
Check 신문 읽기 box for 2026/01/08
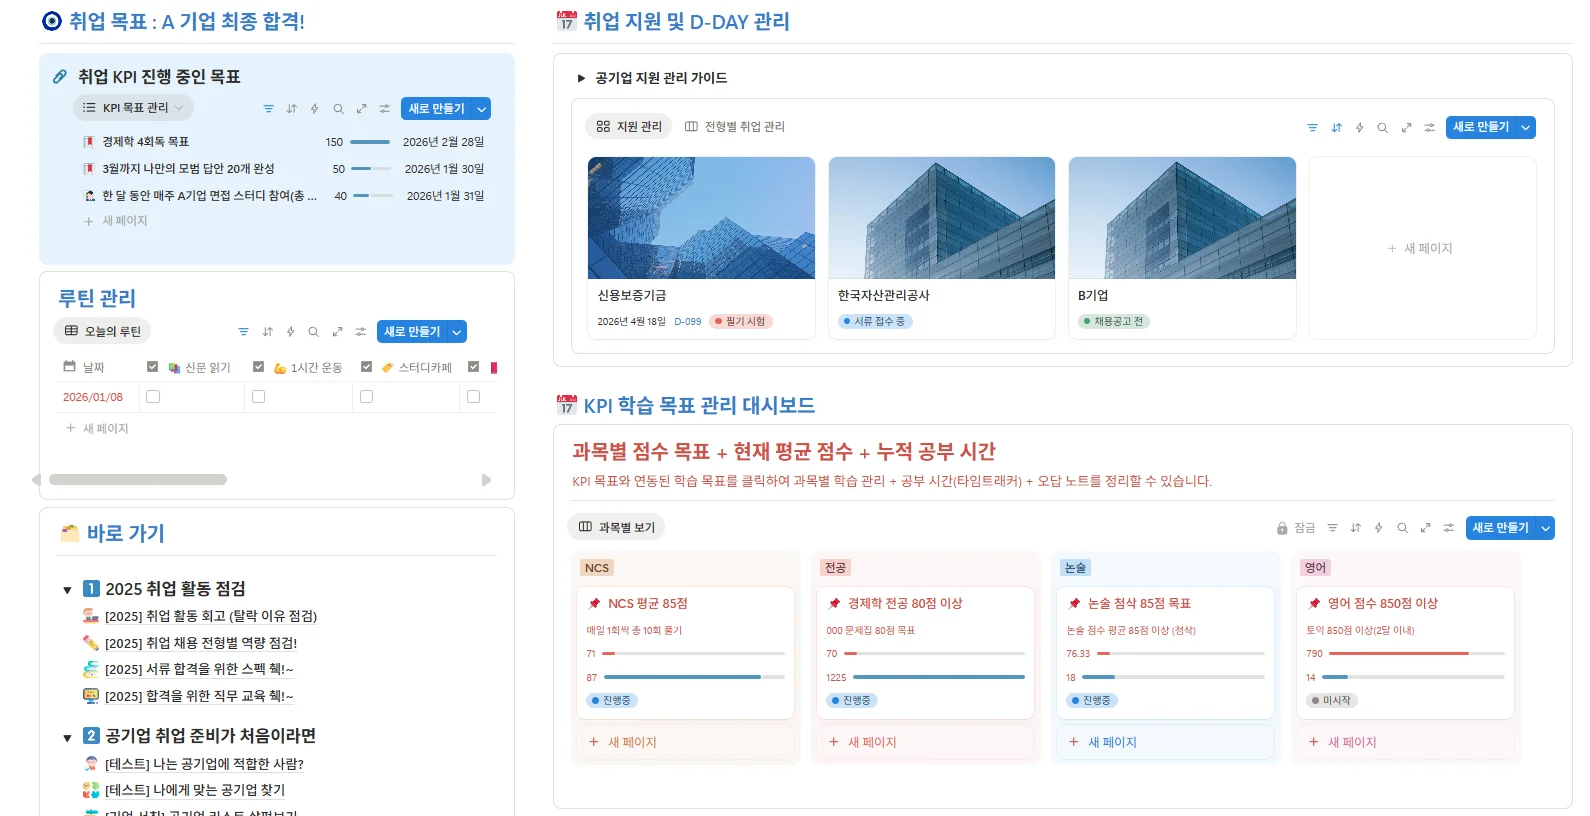pyautogui.click(x=153, y=397)
